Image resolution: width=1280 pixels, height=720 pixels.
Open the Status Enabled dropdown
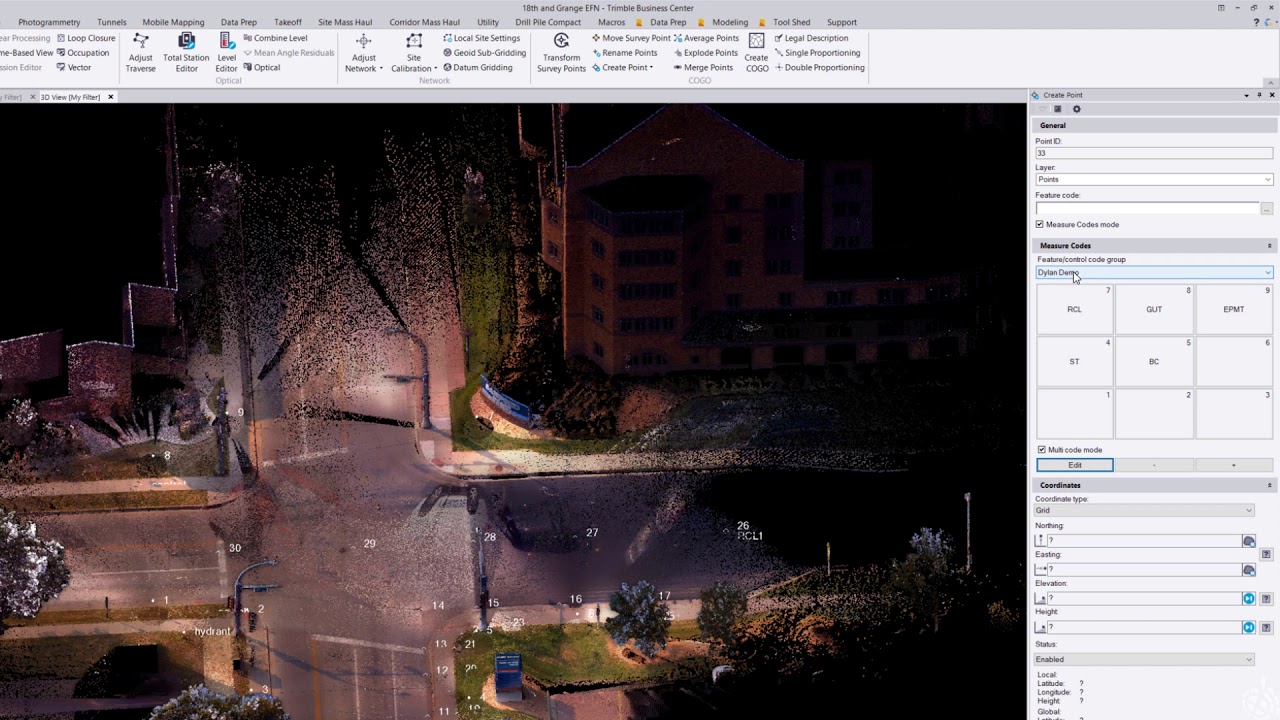point(1144,659)
